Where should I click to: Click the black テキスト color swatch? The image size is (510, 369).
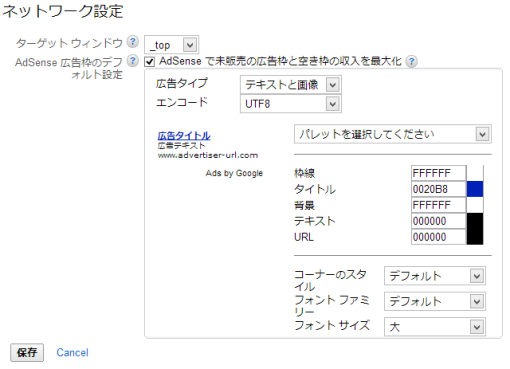coord(475,221)
